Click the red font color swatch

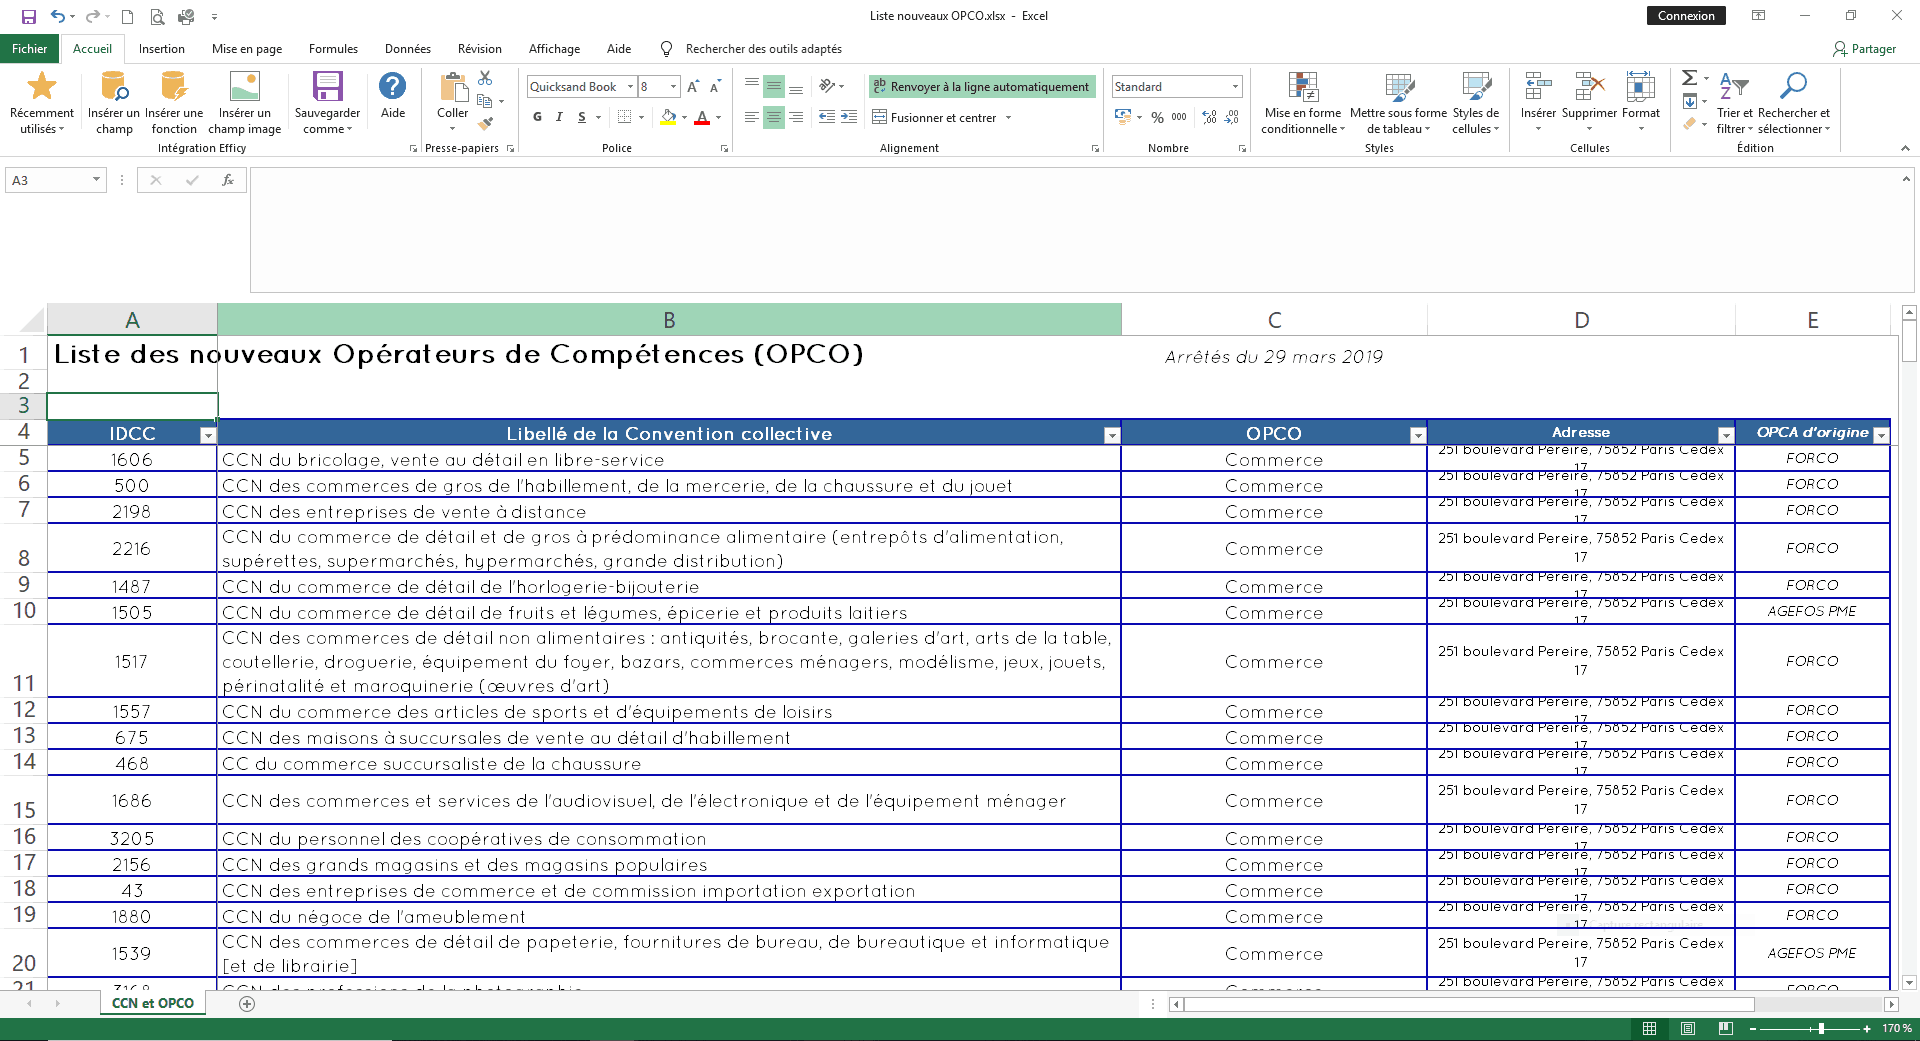[702, 117]
